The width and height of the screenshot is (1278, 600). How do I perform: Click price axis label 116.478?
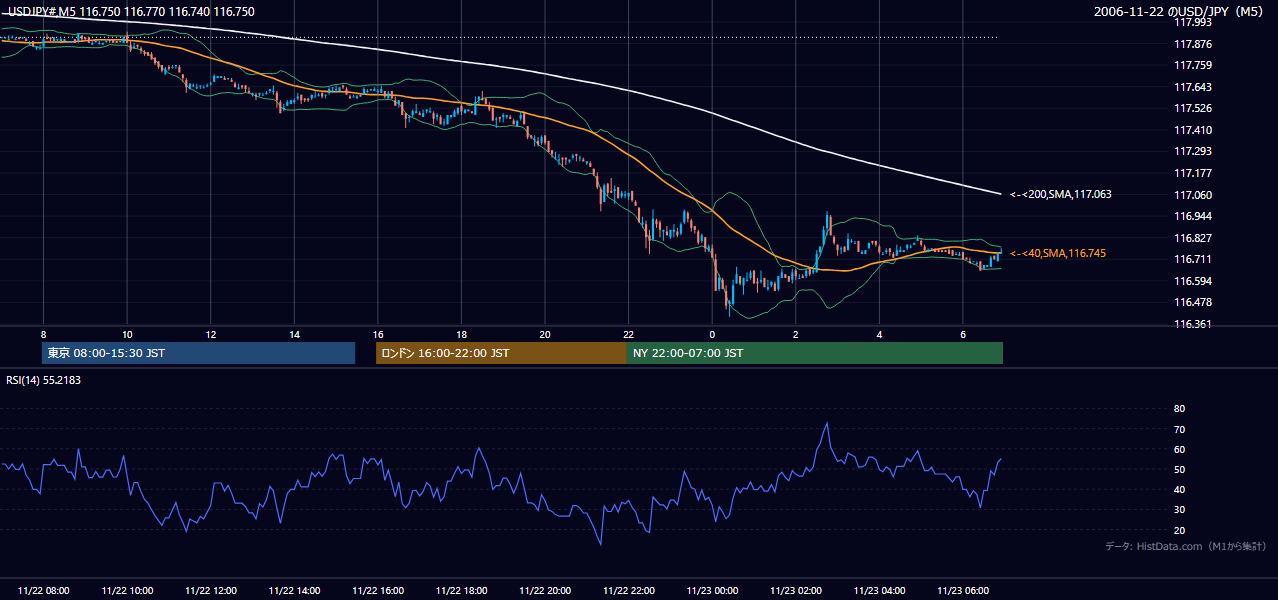tap(1192, 302)
